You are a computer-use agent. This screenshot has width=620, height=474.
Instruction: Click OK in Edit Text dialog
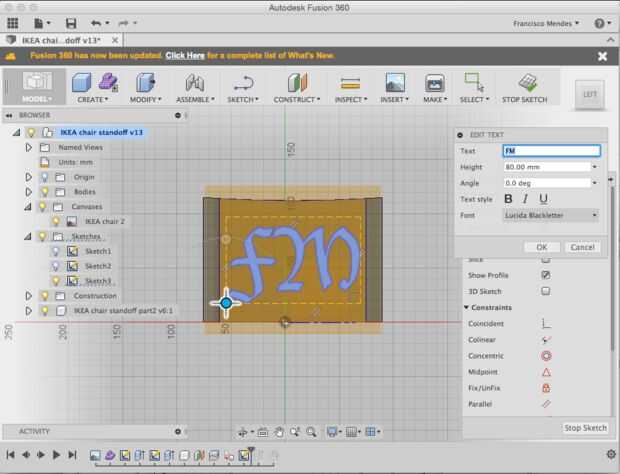tap(542, 247)
